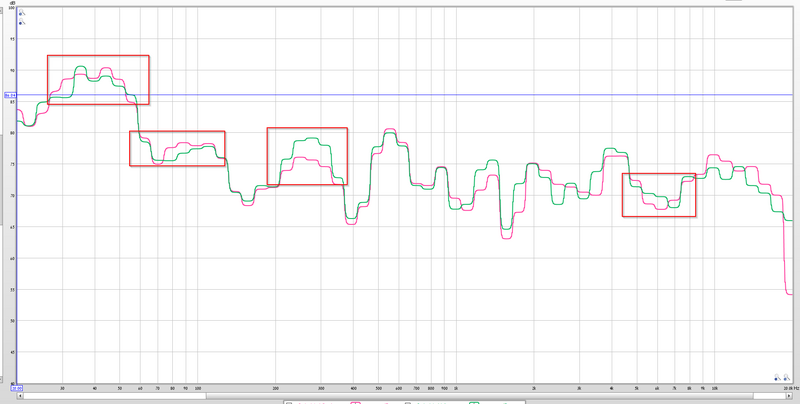Click the right horizontal zoom icon near 20k
The width and height of the screenshot is (800, 404).
(787, 377)
